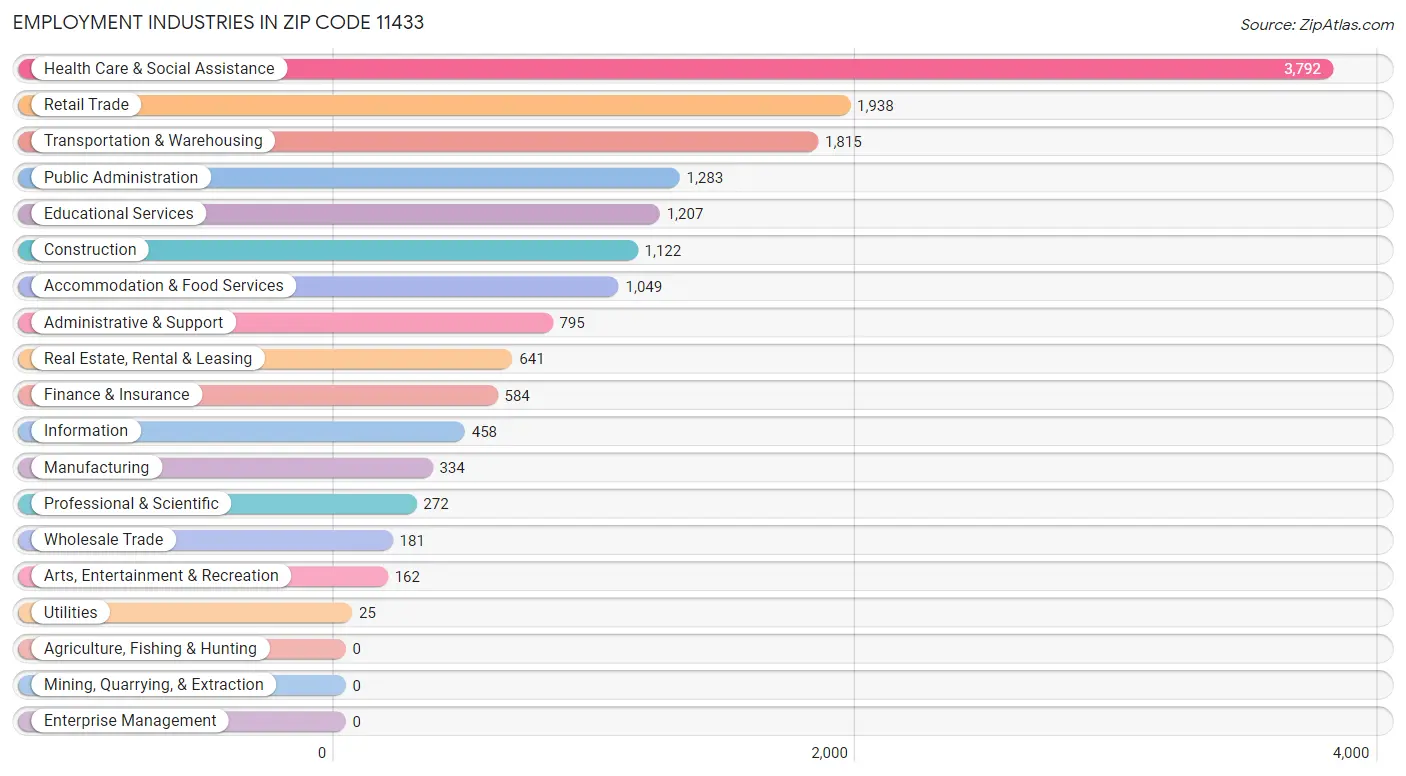The height and width of the screenshot is (776, 1406).
Task: Click the Accommodation & Food Services label
Action: tap(164, 286)
